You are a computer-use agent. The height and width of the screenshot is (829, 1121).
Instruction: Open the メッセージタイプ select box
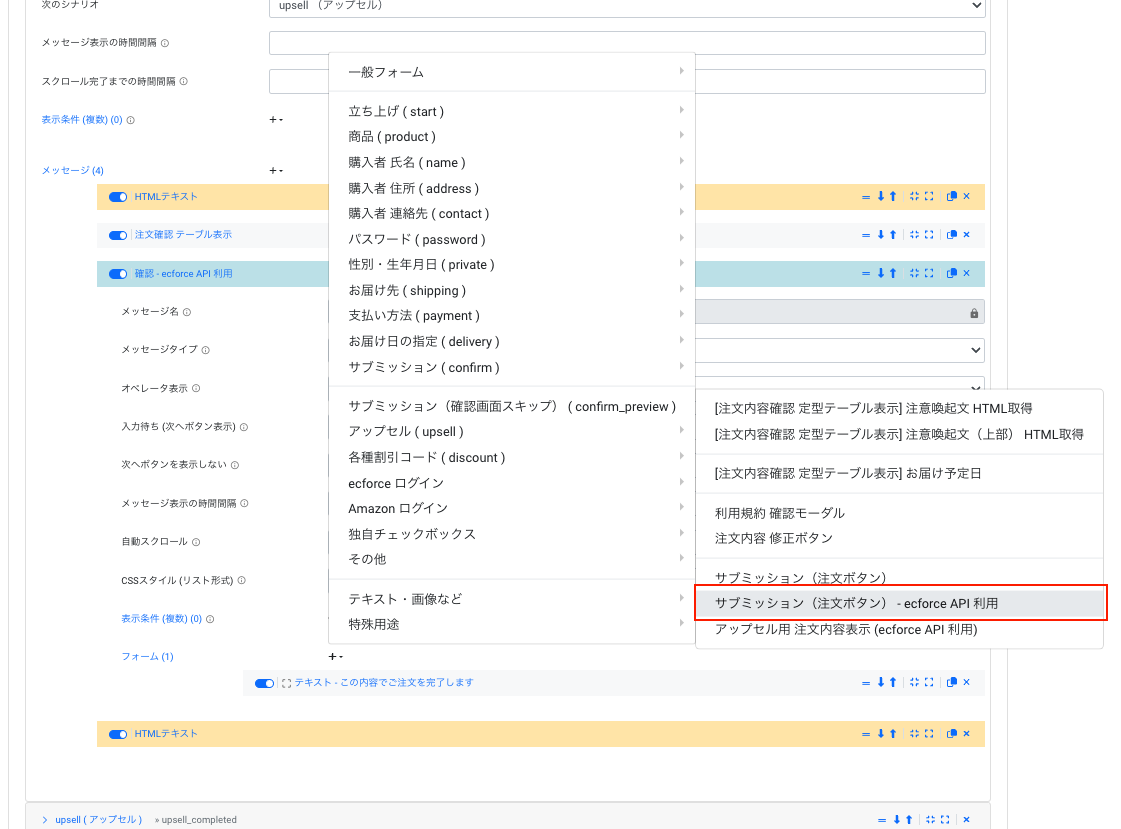pyautogui.click(x=840, y=350)
